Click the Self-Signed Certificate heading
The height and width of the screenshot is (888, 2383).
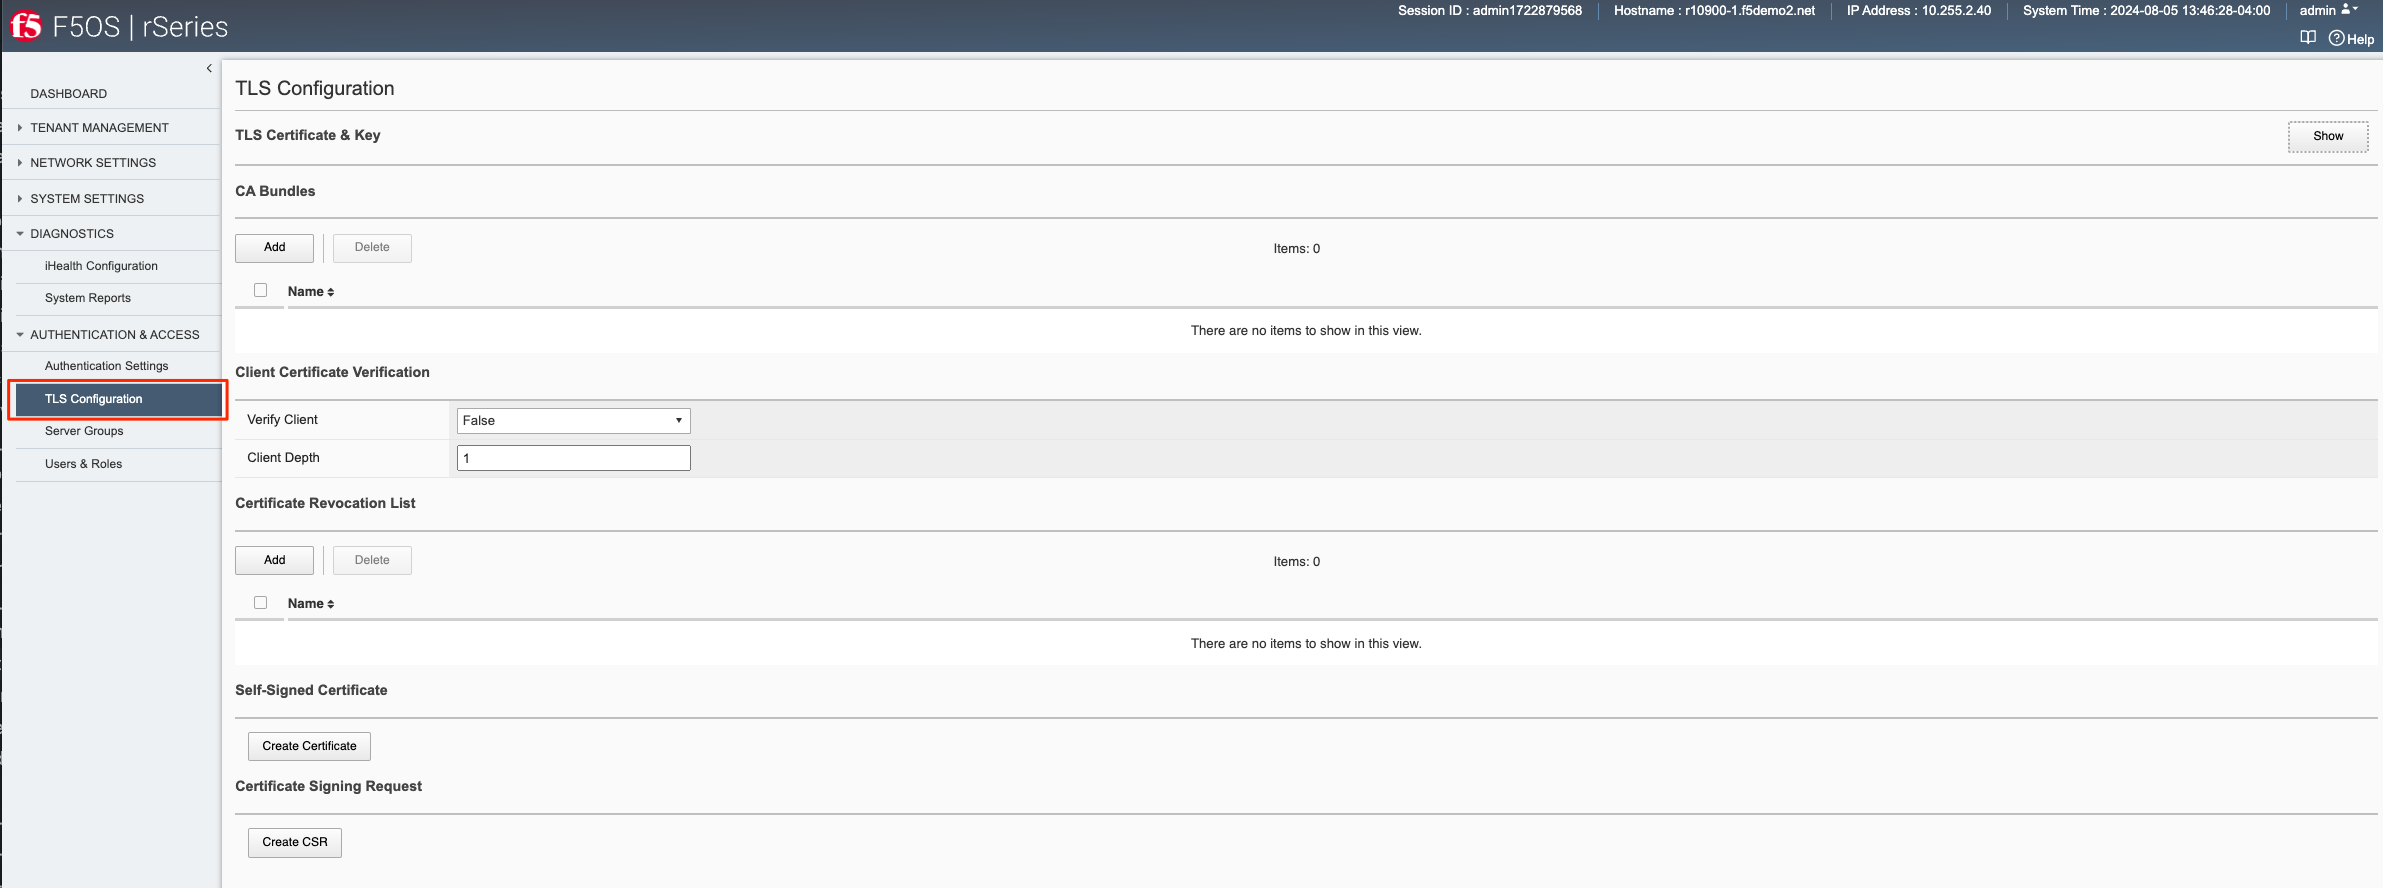point(311,690)
